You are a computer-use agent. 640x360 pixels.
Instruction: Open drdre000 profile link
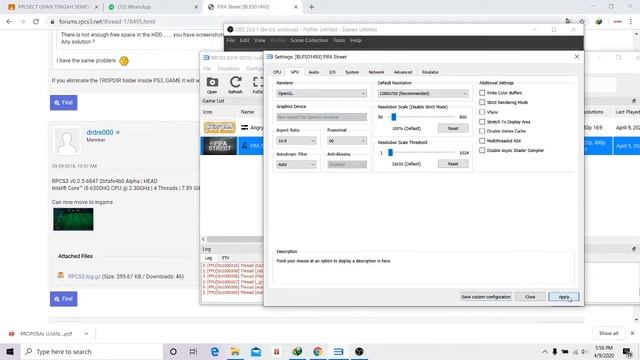coord(100,132)
